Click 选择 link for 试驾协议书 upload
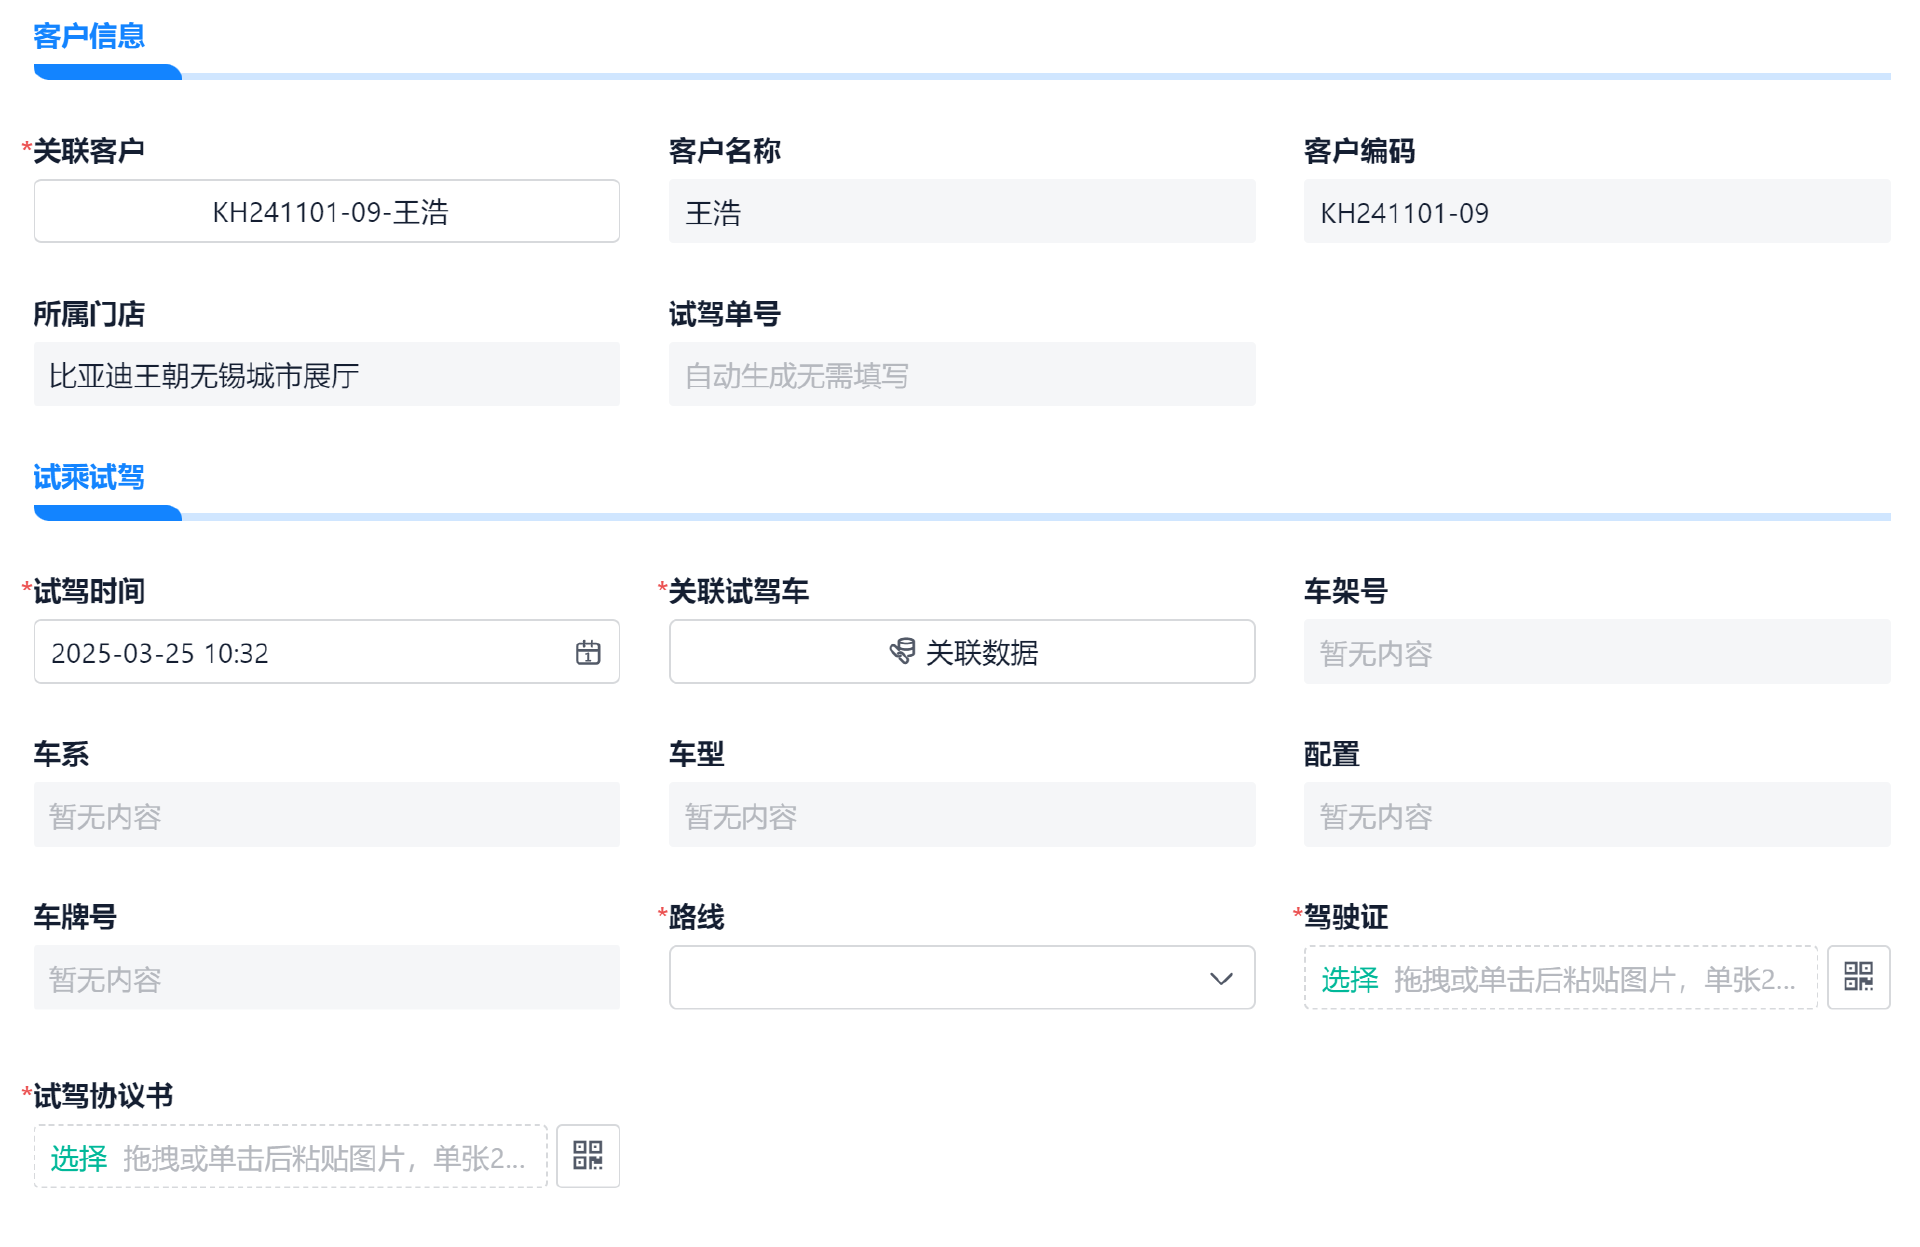 (x=79, y=1158)
